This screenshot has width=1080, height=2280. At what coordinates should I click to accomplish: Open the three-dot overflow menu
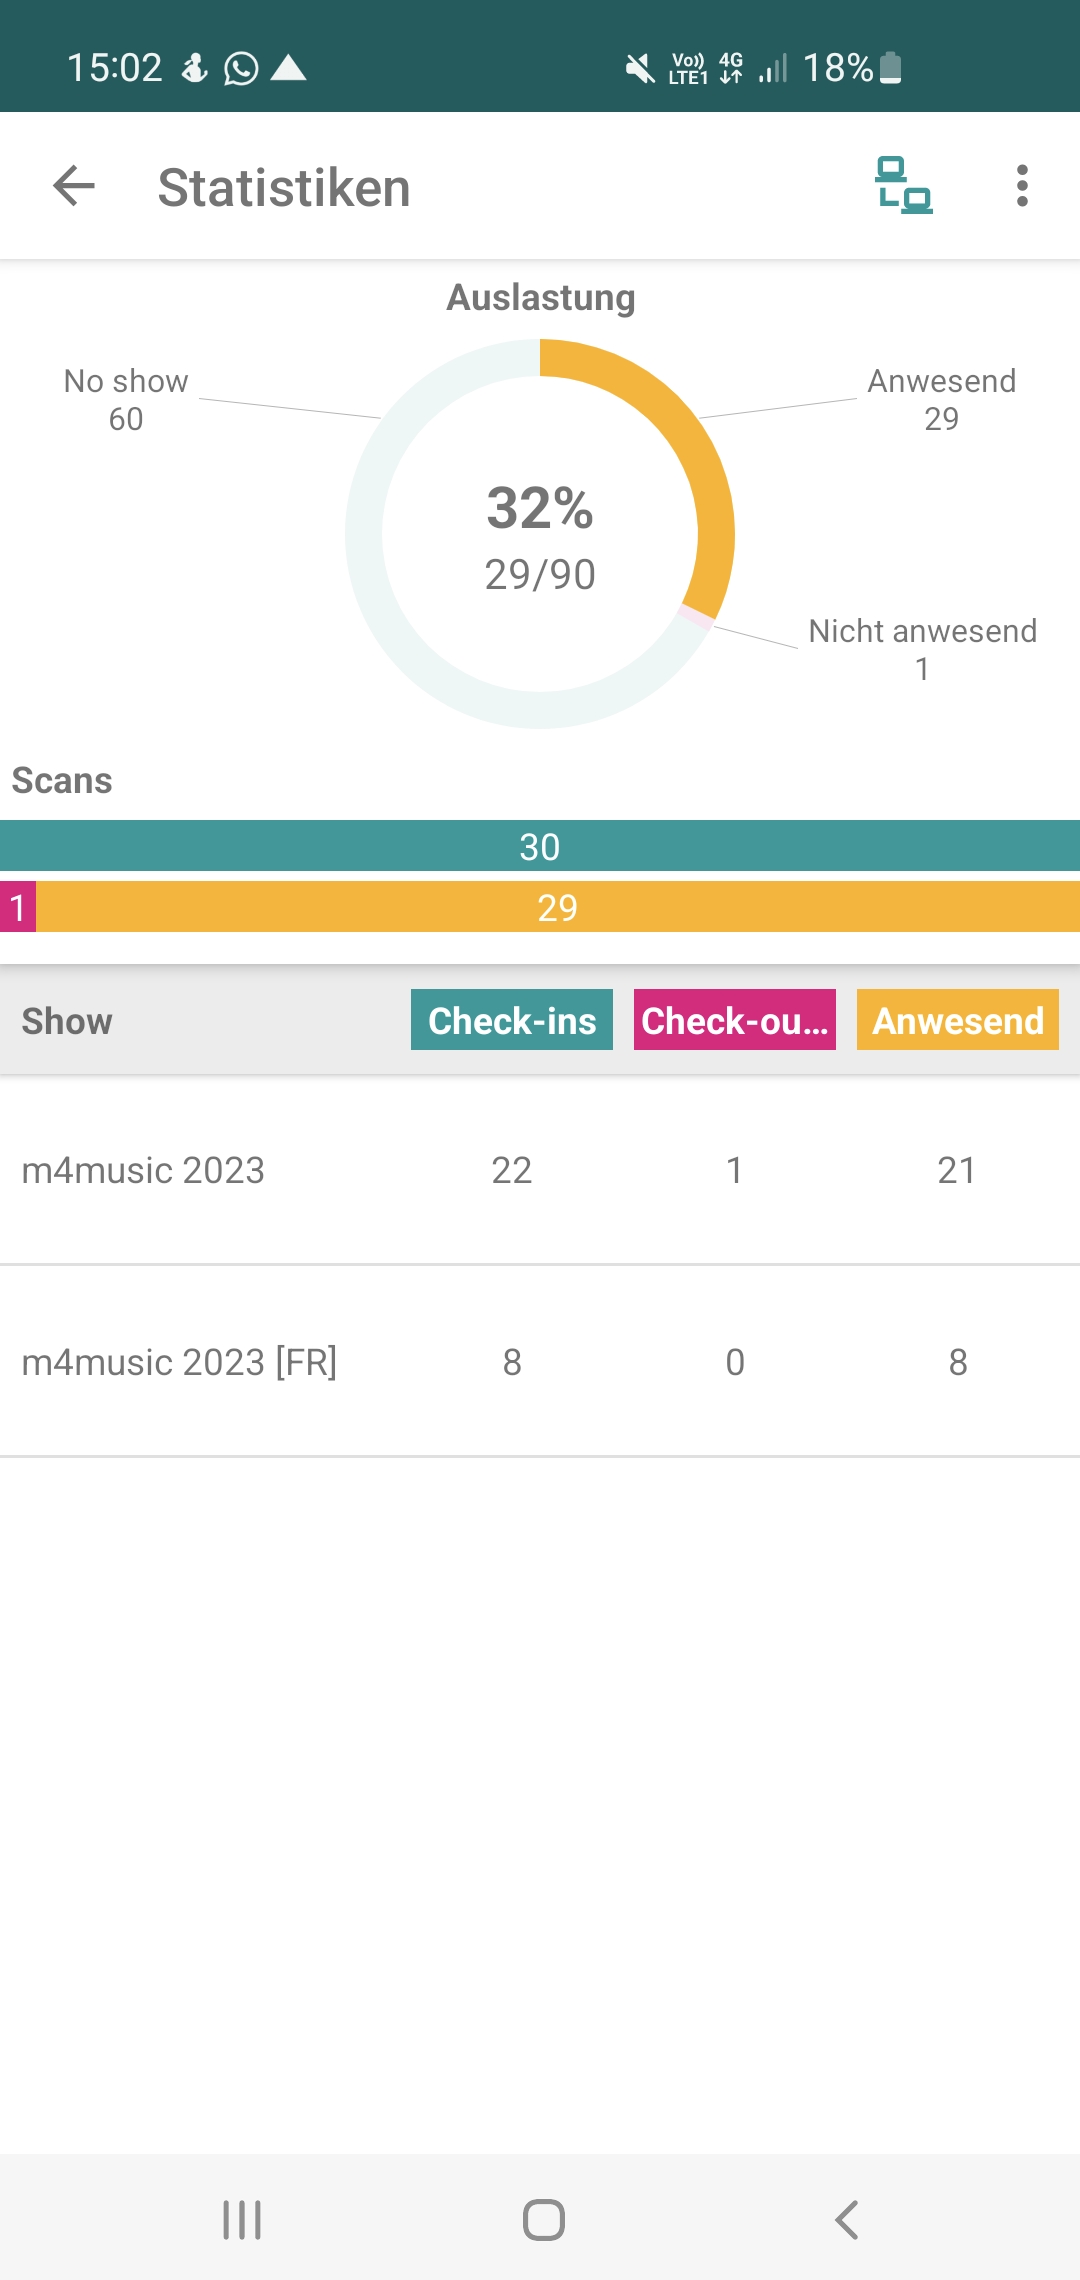1022,186
